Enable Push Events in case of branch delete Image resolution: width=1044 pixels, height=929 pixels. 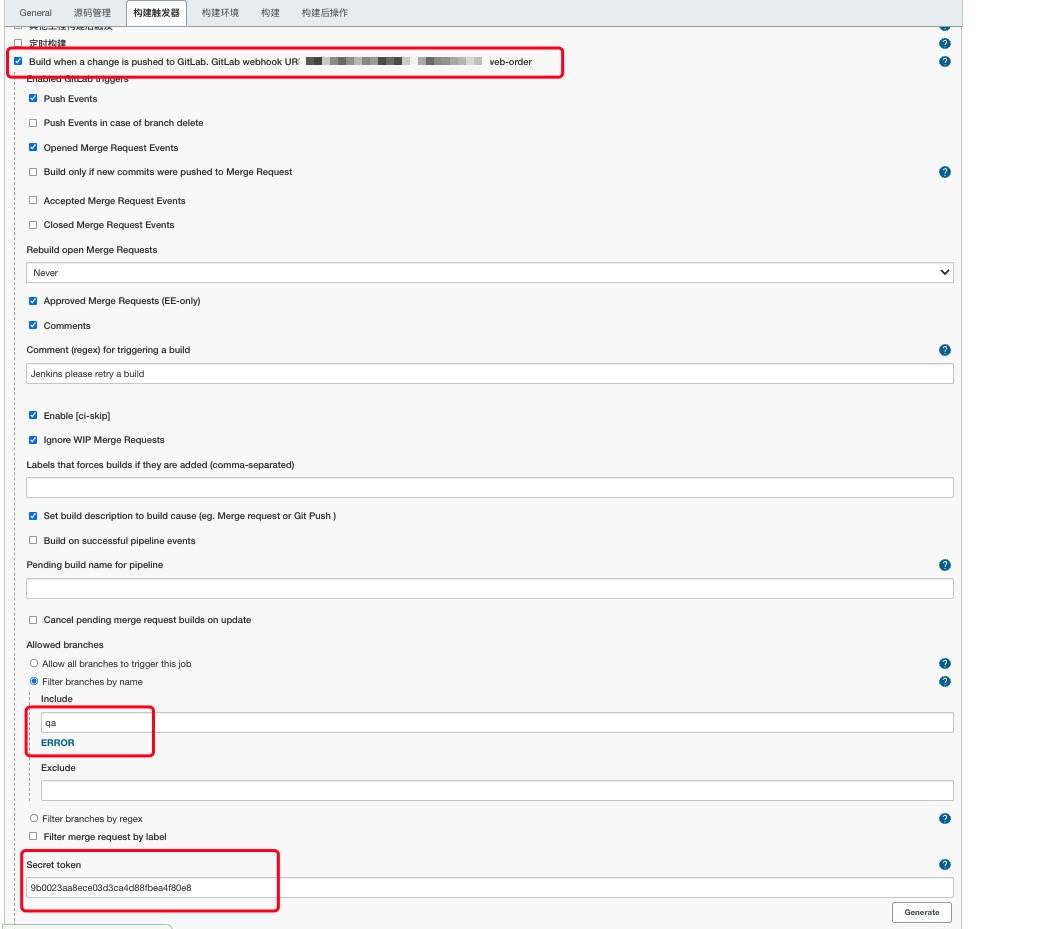[x=33, y=123]
